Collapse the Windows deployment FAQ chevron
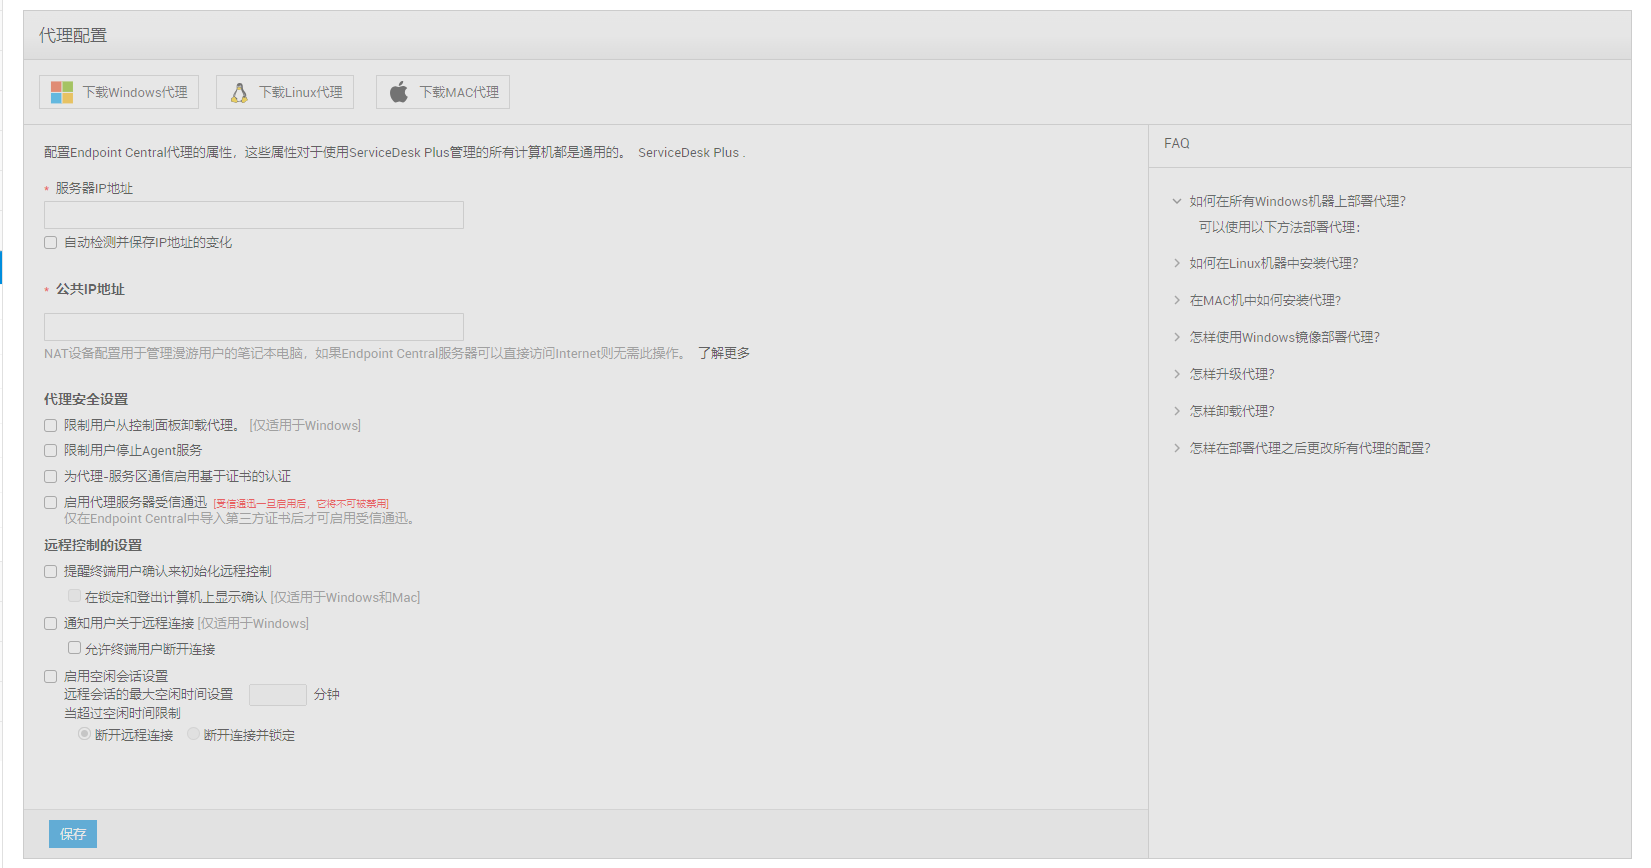The width and height of the screenshot is (1651, 868). 1177,201
